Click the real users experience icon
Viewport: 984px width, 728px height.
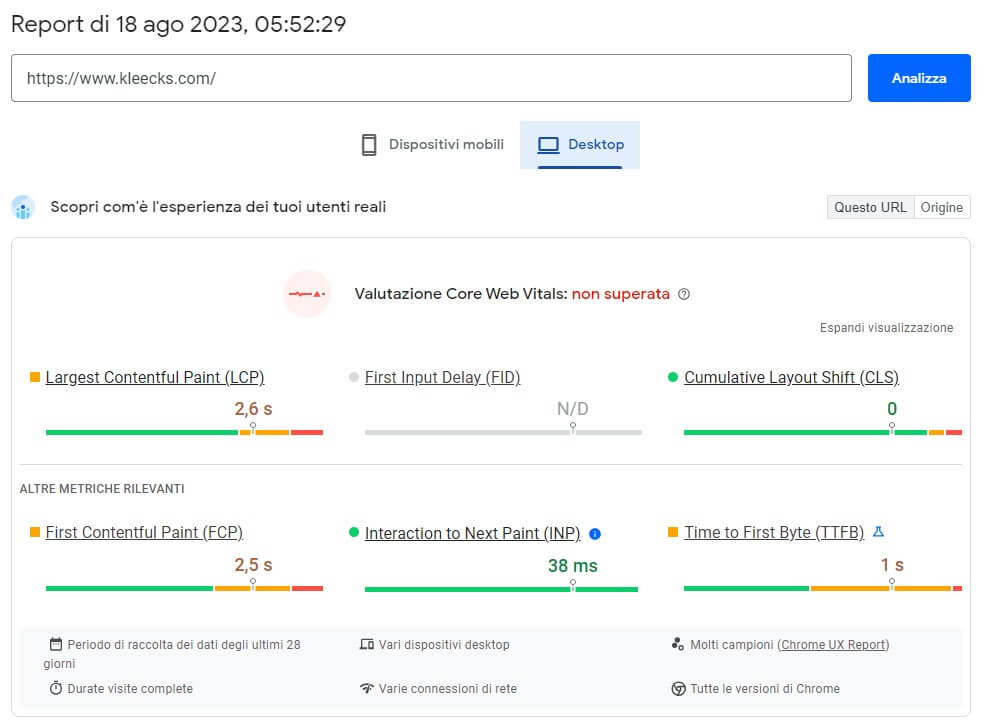[23, 207]
